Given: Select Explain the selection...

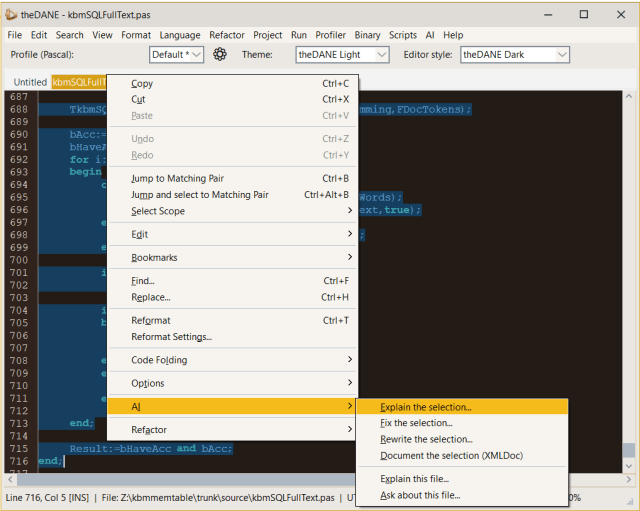Looking at the screenshot, I should [462, 407].
